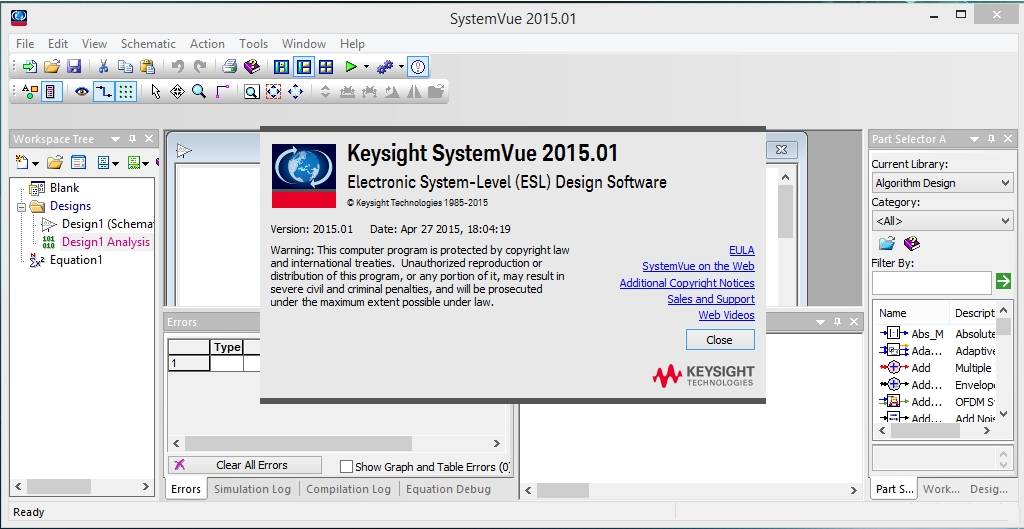
Task: Open the Sales and Support link
Action: [x=711, y=299]
